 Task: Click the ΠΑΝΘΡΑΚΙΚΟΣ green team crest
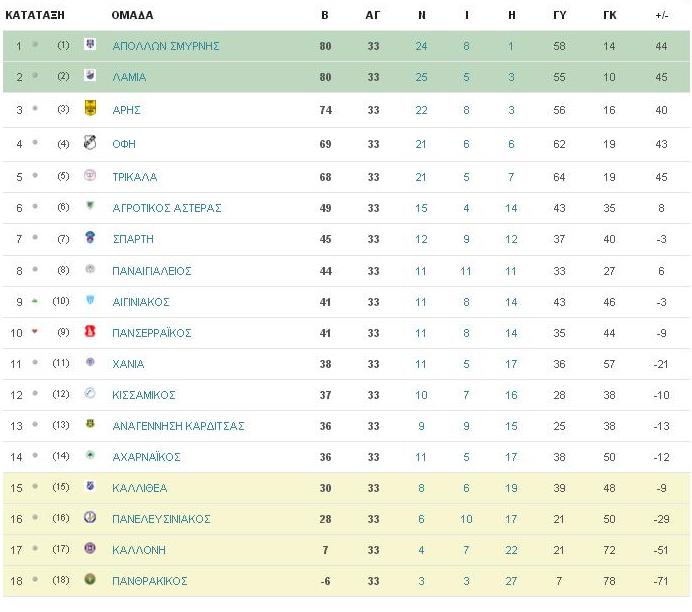(90, 579)
